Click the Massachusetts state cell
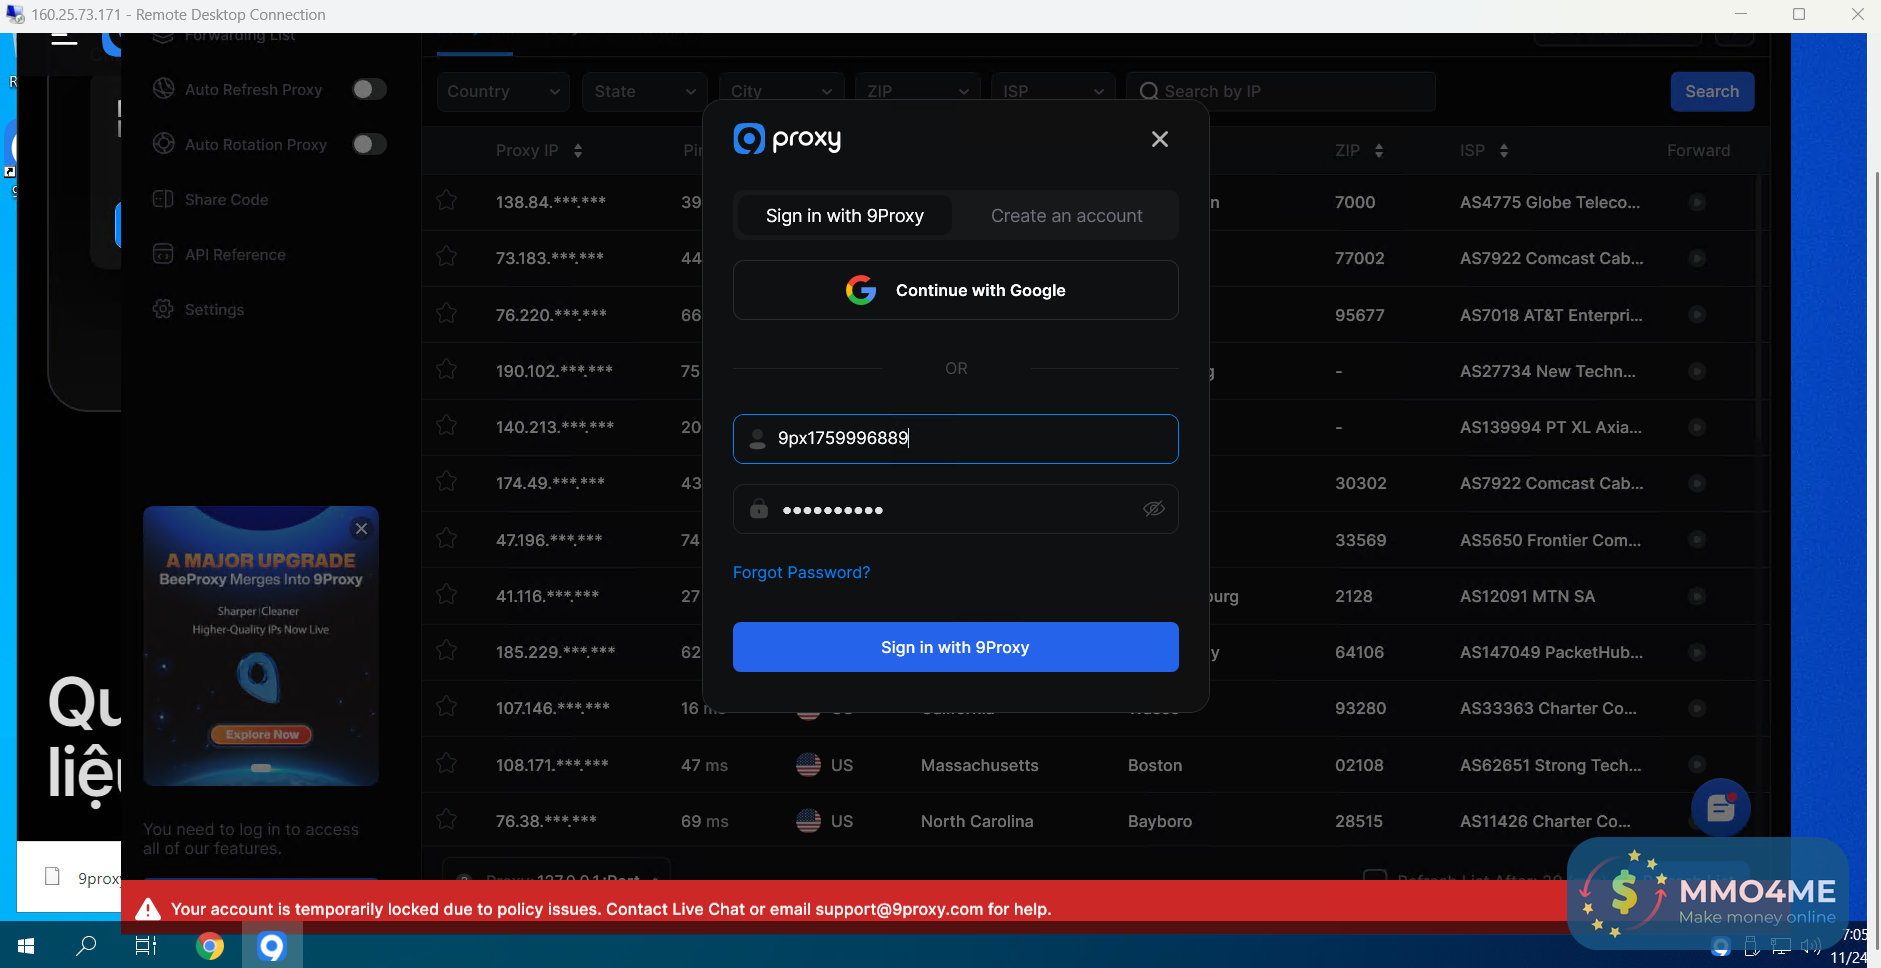The height and width of the screenshot is (968, 1881). coord(979,765)
